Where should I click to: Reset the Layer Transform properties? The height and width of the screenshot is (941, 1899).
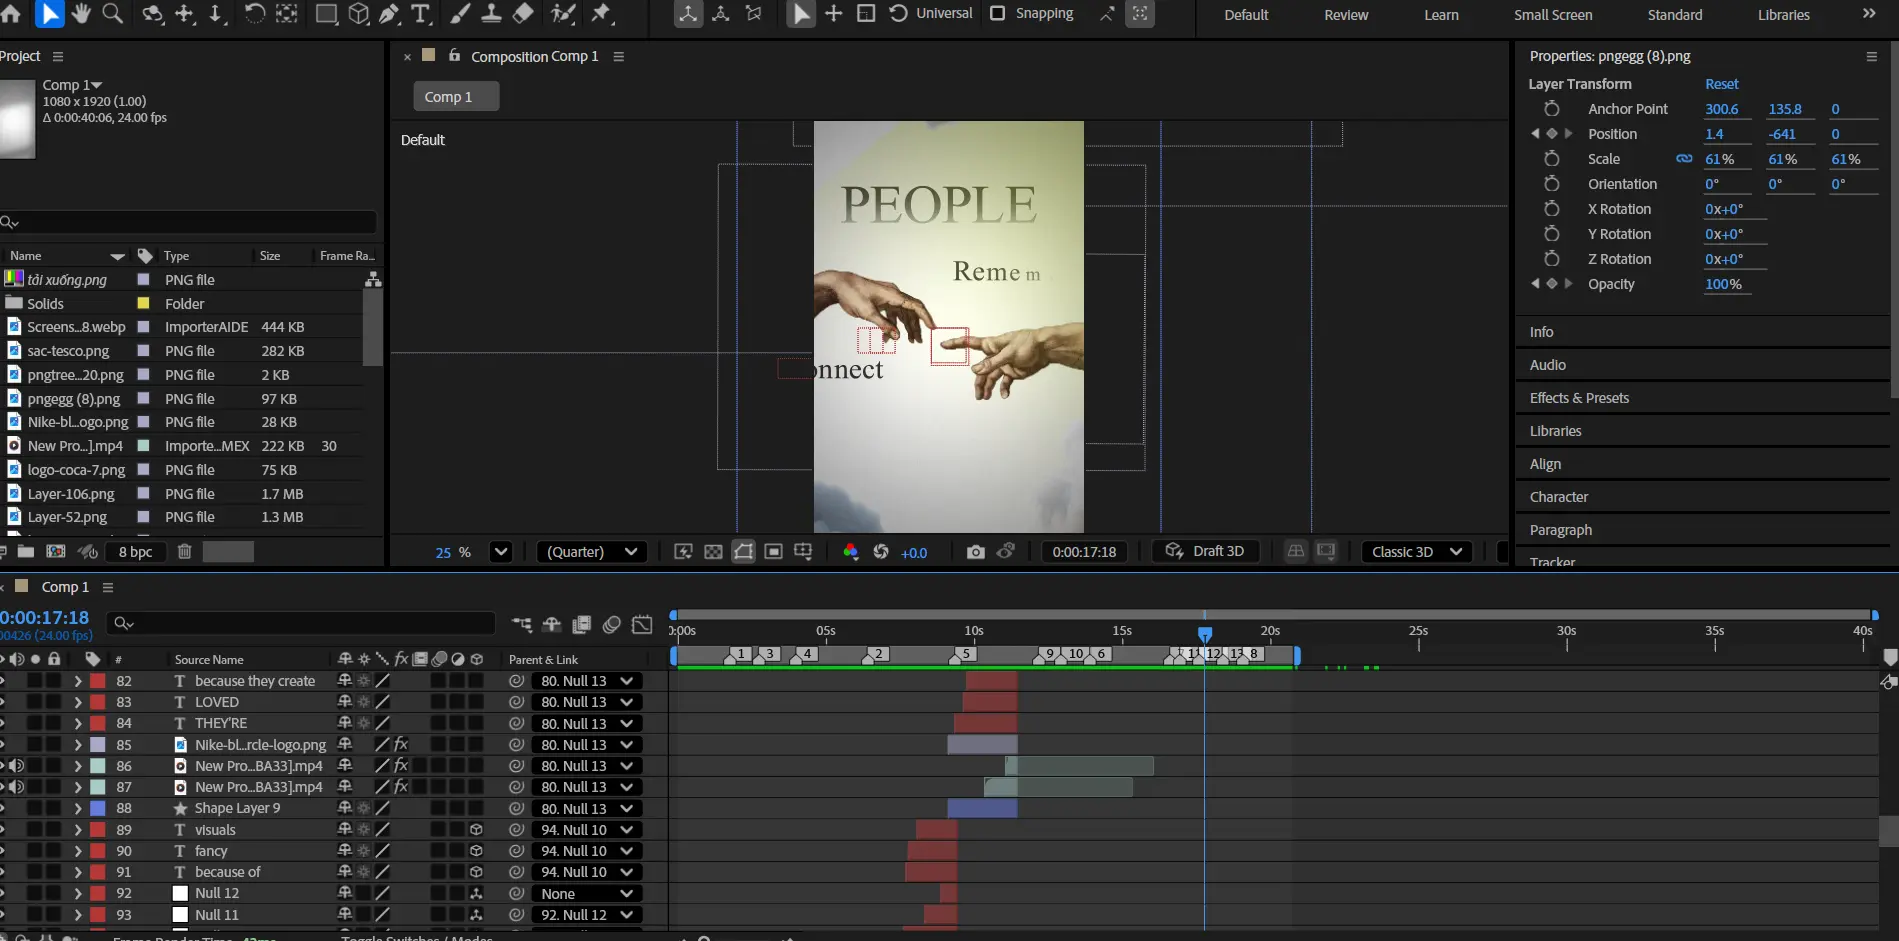pyautogui.click(x=1721, y=84)
